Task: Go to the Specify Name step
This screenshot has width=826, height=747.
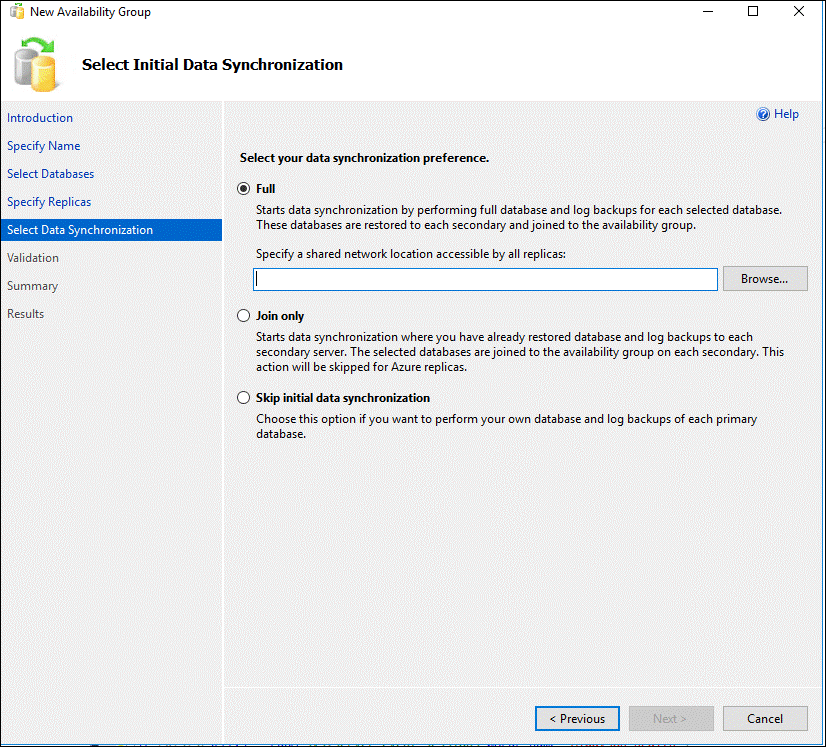Action: (x=44, y=146)
